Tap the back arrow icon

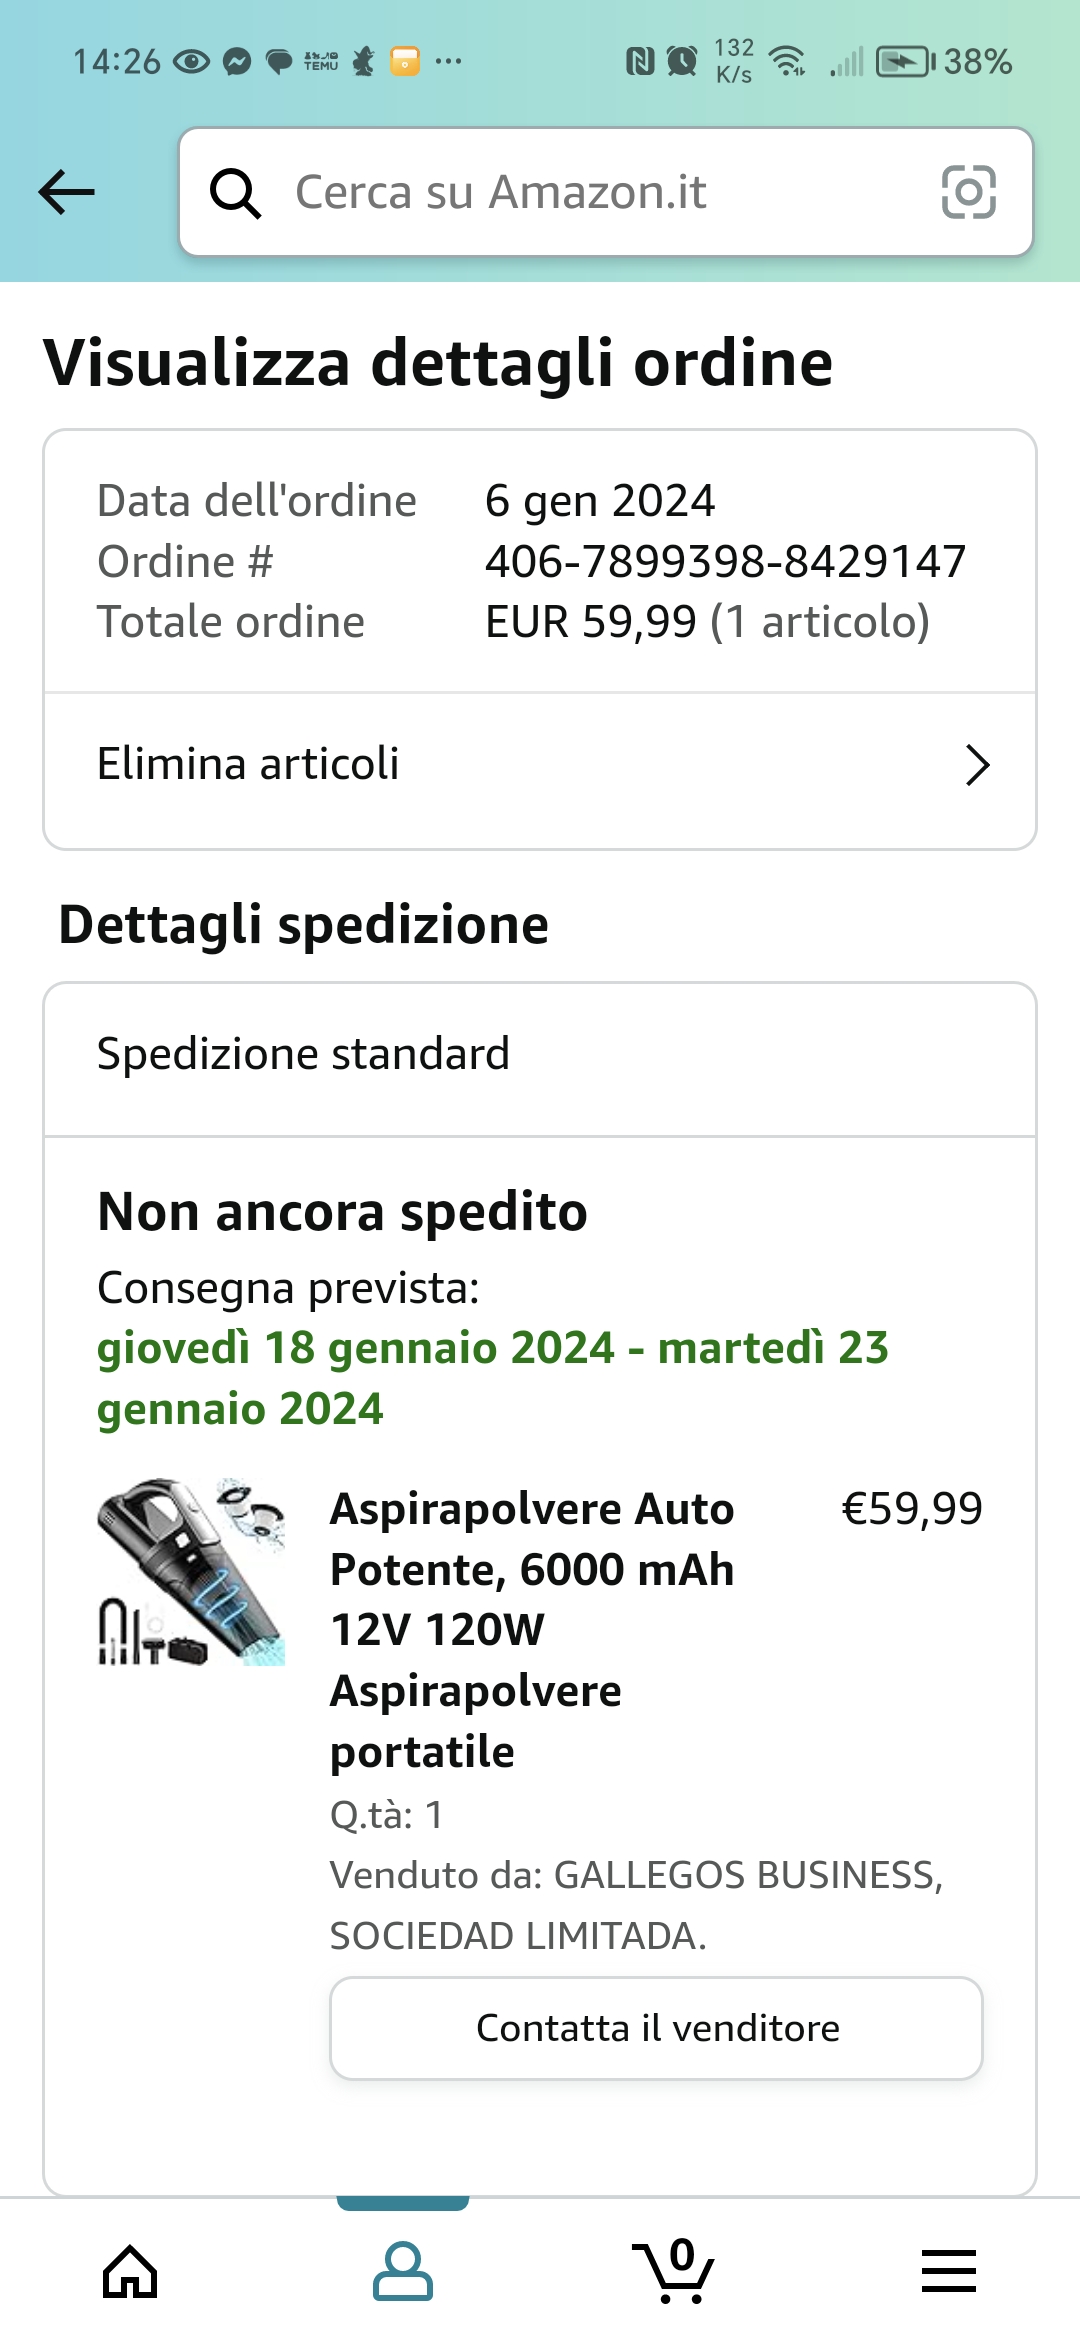66,192
